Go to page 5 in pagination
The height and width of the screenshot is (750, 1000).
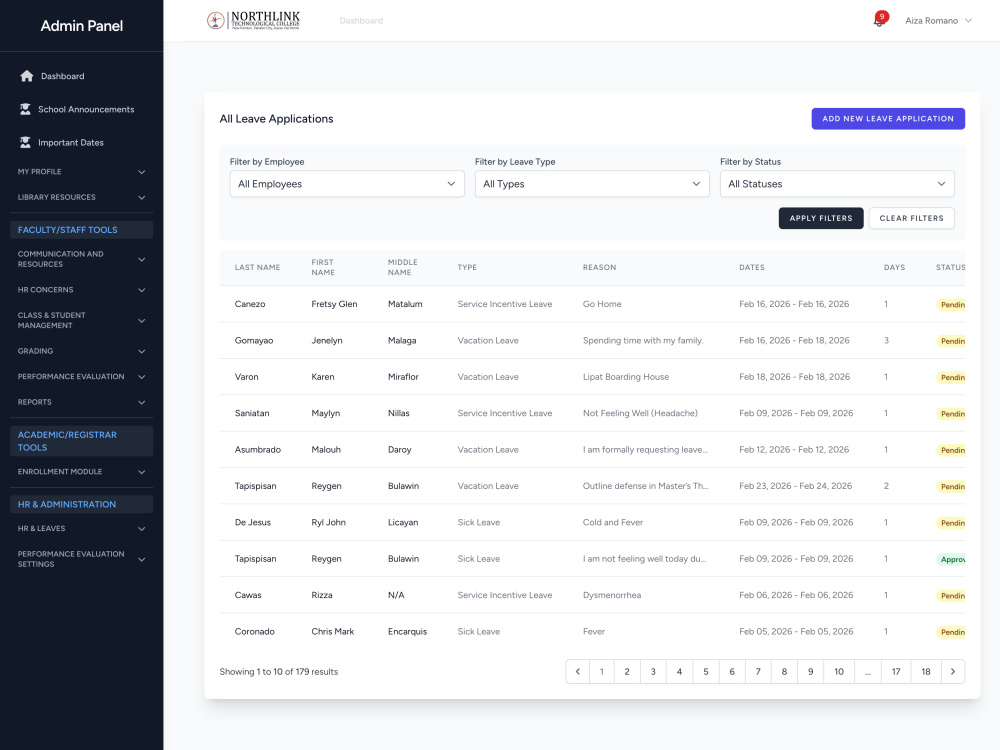705,672
